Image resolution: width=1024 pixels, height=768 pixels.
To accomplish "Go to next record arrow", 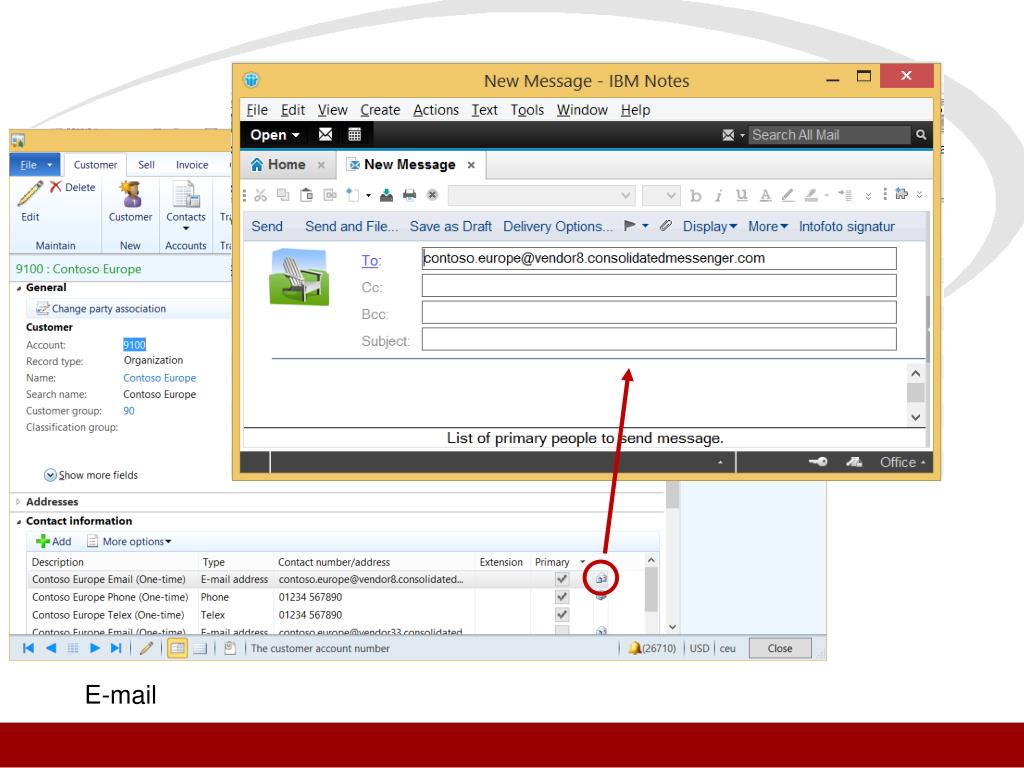I will pos(95,648).
